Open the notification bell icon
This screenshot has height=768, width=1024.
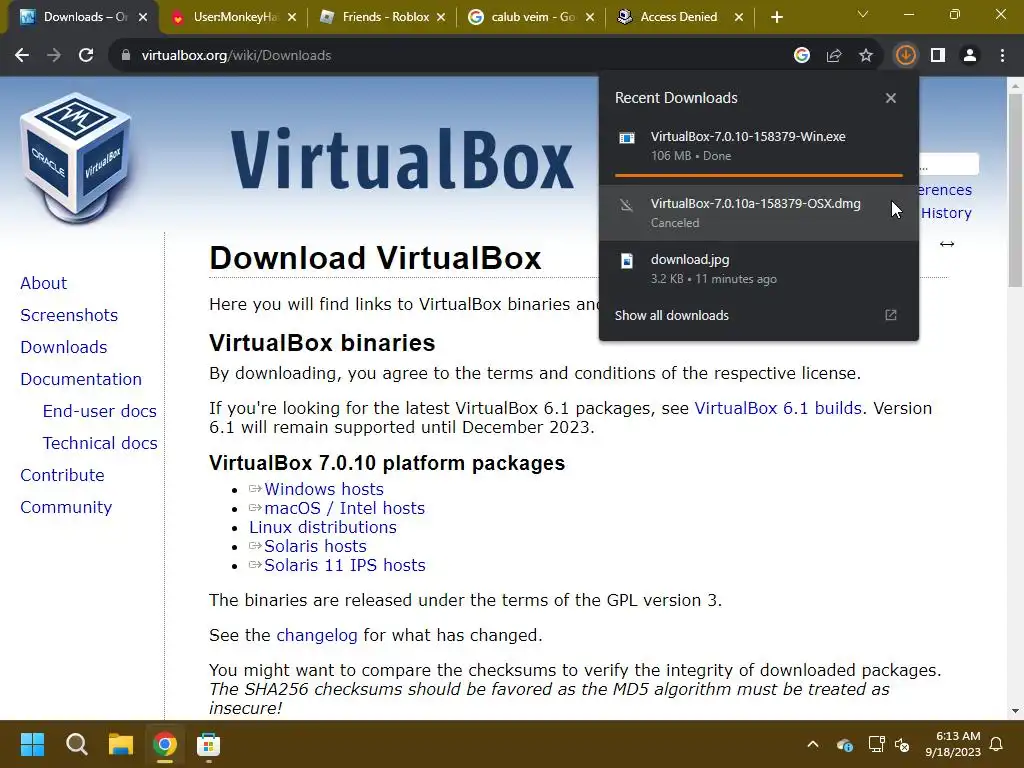(997, 744)
